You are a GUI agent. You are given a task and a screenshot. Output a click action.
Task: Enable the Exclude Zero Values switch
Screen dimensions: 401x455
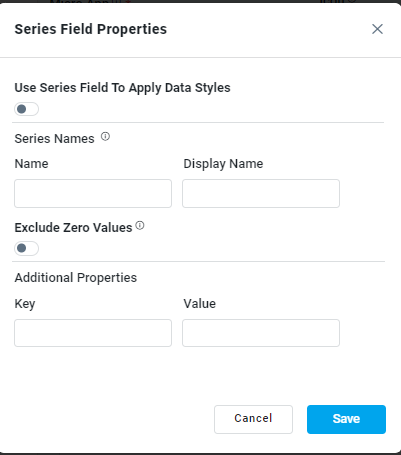point(26,248)
